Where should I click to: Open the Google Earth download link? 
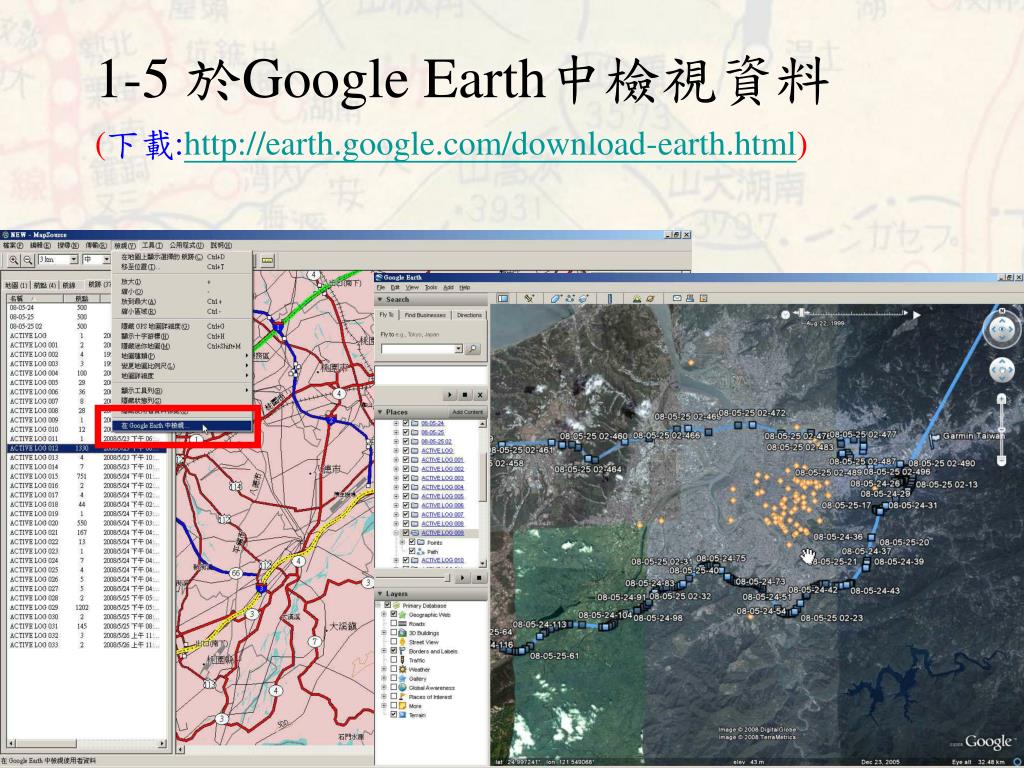tap(490, 144)
